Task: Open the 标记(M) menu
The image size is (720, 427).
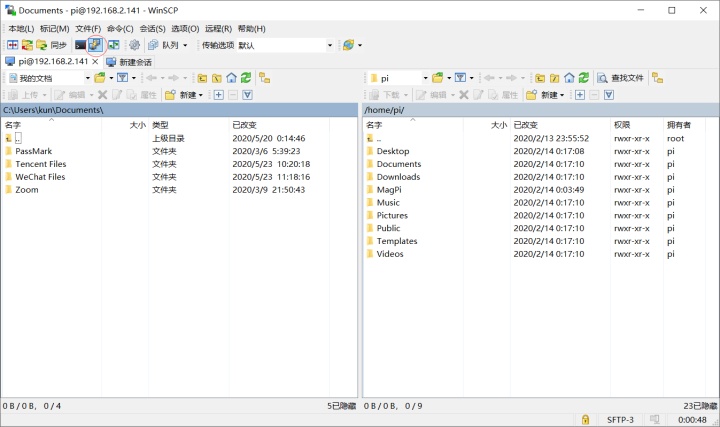Action: 54,28
